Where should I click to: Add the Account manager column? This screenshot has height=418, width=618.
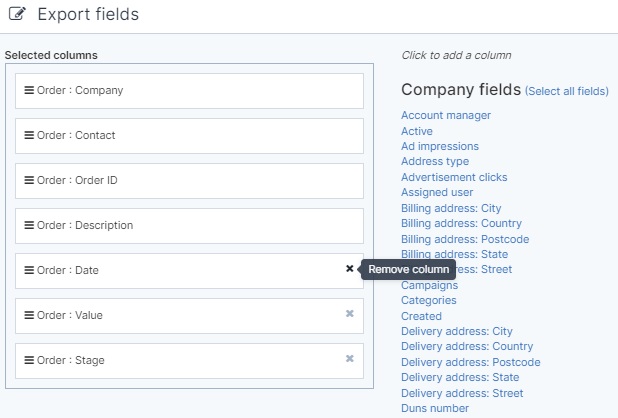[446, 115]
